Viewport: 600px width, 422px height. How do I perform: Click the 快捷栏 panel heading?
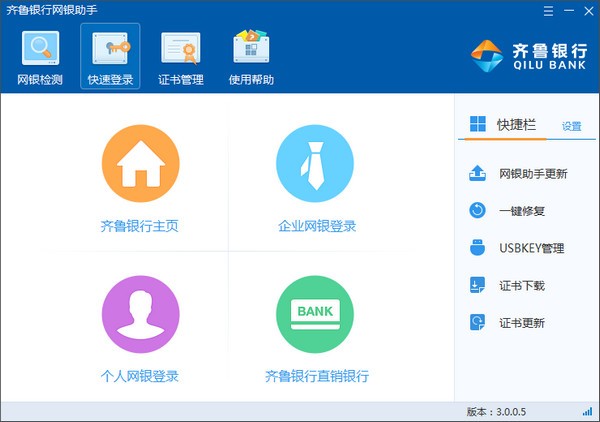point(516,124)
